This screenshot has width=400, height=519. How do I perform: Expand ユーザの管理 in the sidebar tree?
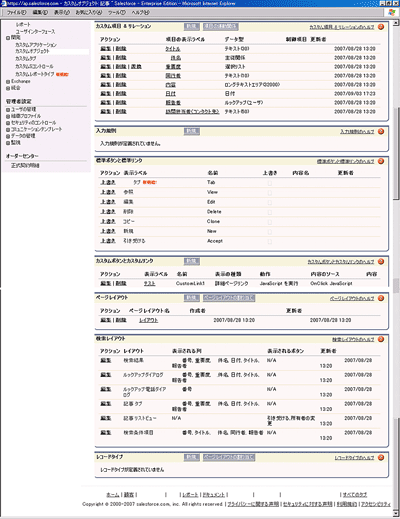[x=8, y=110]
